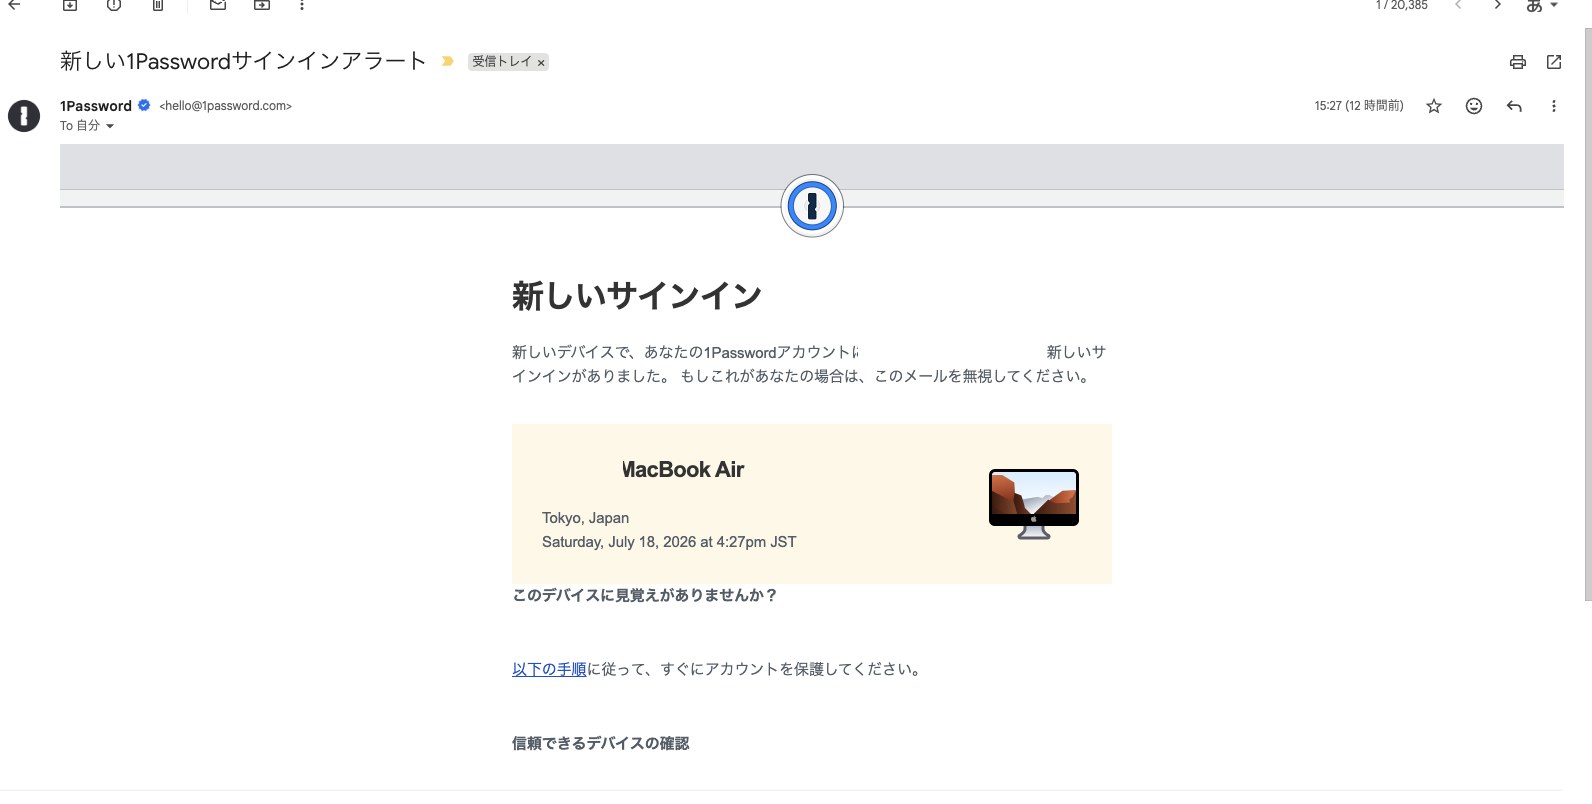Click the 新しいサインイン heading
1592x804 pixels.
click(x=637, y=296)
